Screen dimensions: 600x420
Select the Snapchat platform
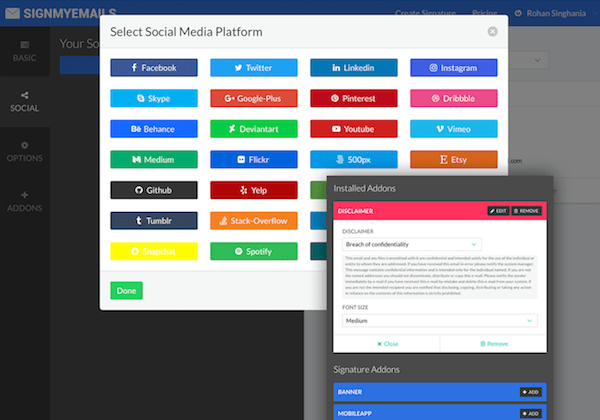pos(154,251)
